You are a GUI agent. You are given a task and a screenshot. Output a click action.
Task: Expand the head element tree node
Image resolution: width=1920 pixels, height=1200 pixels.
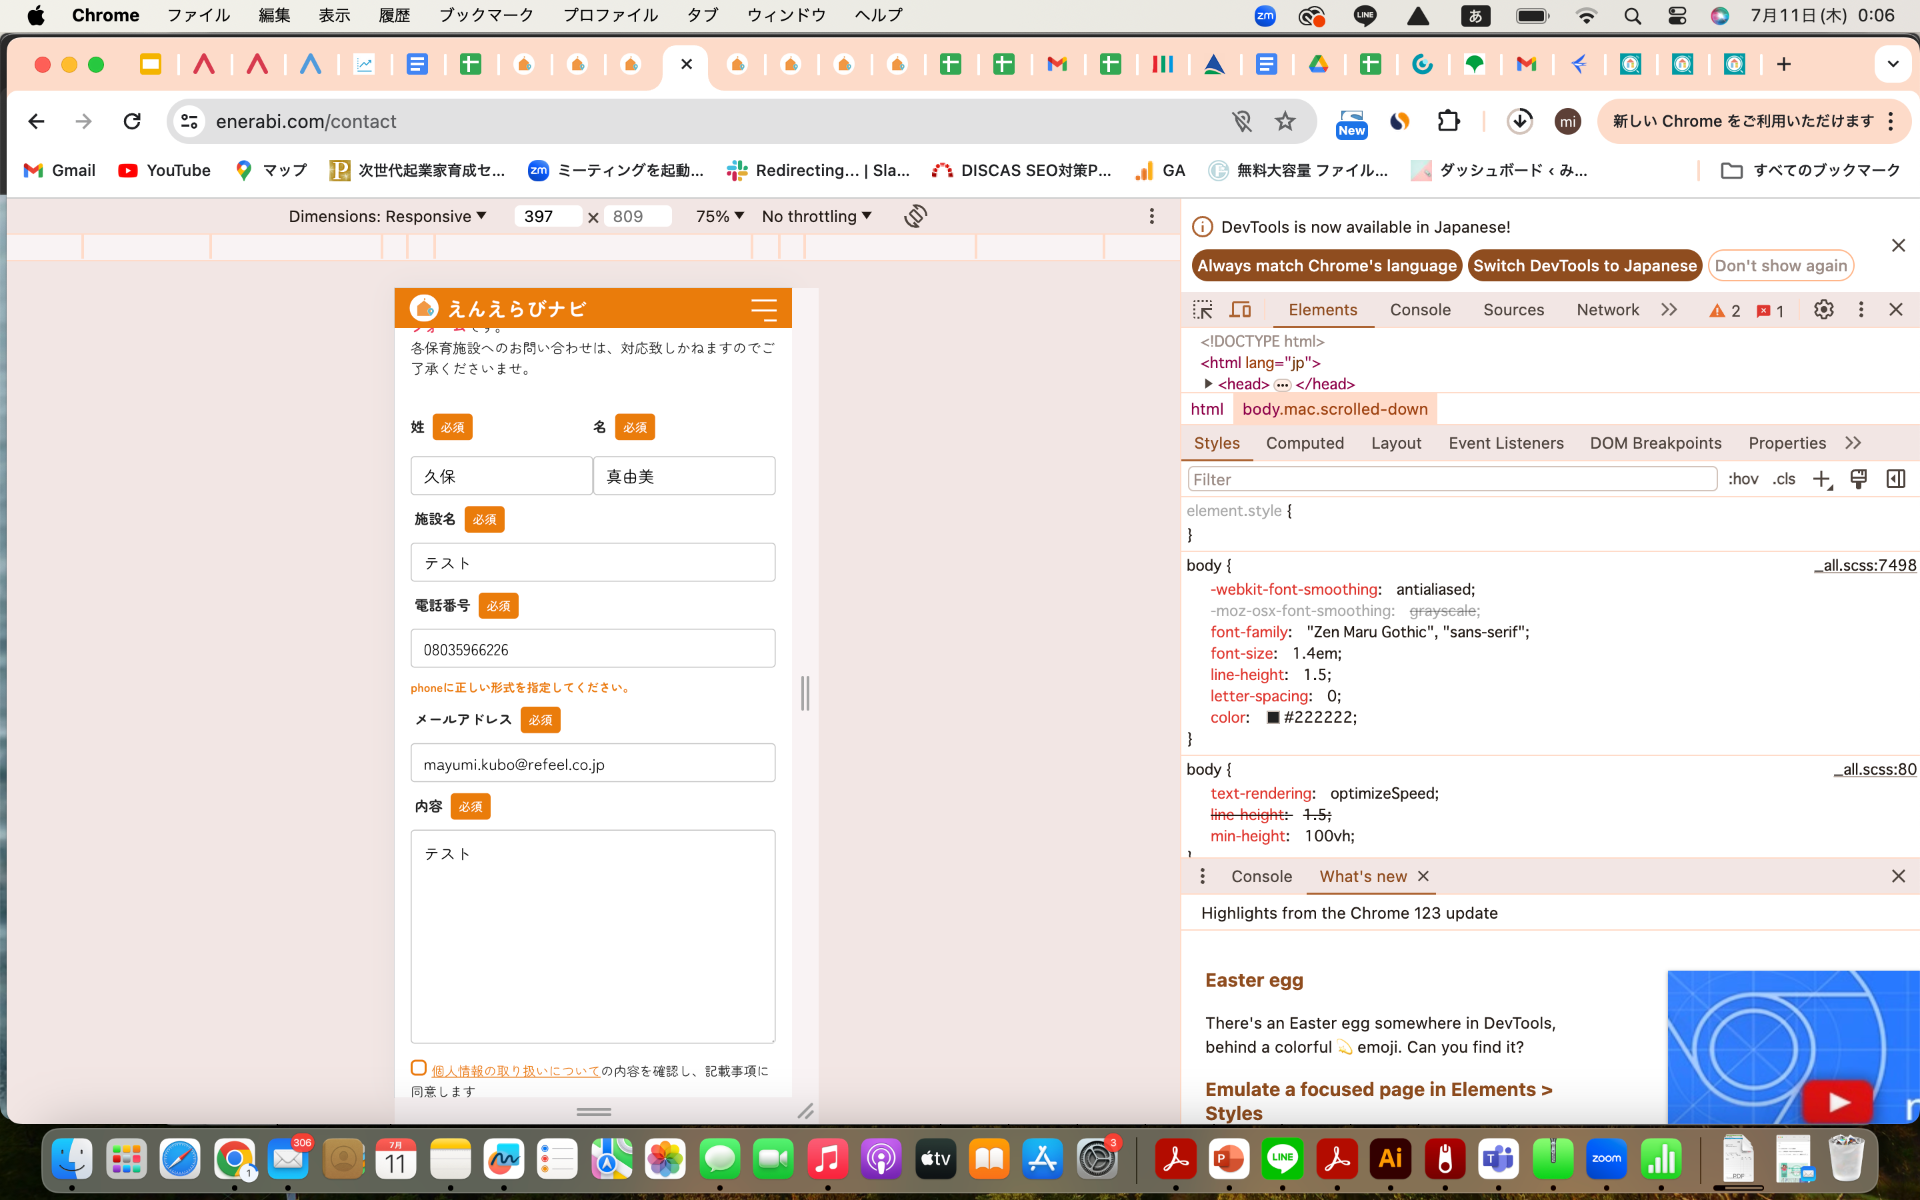tap(1208, 384)
